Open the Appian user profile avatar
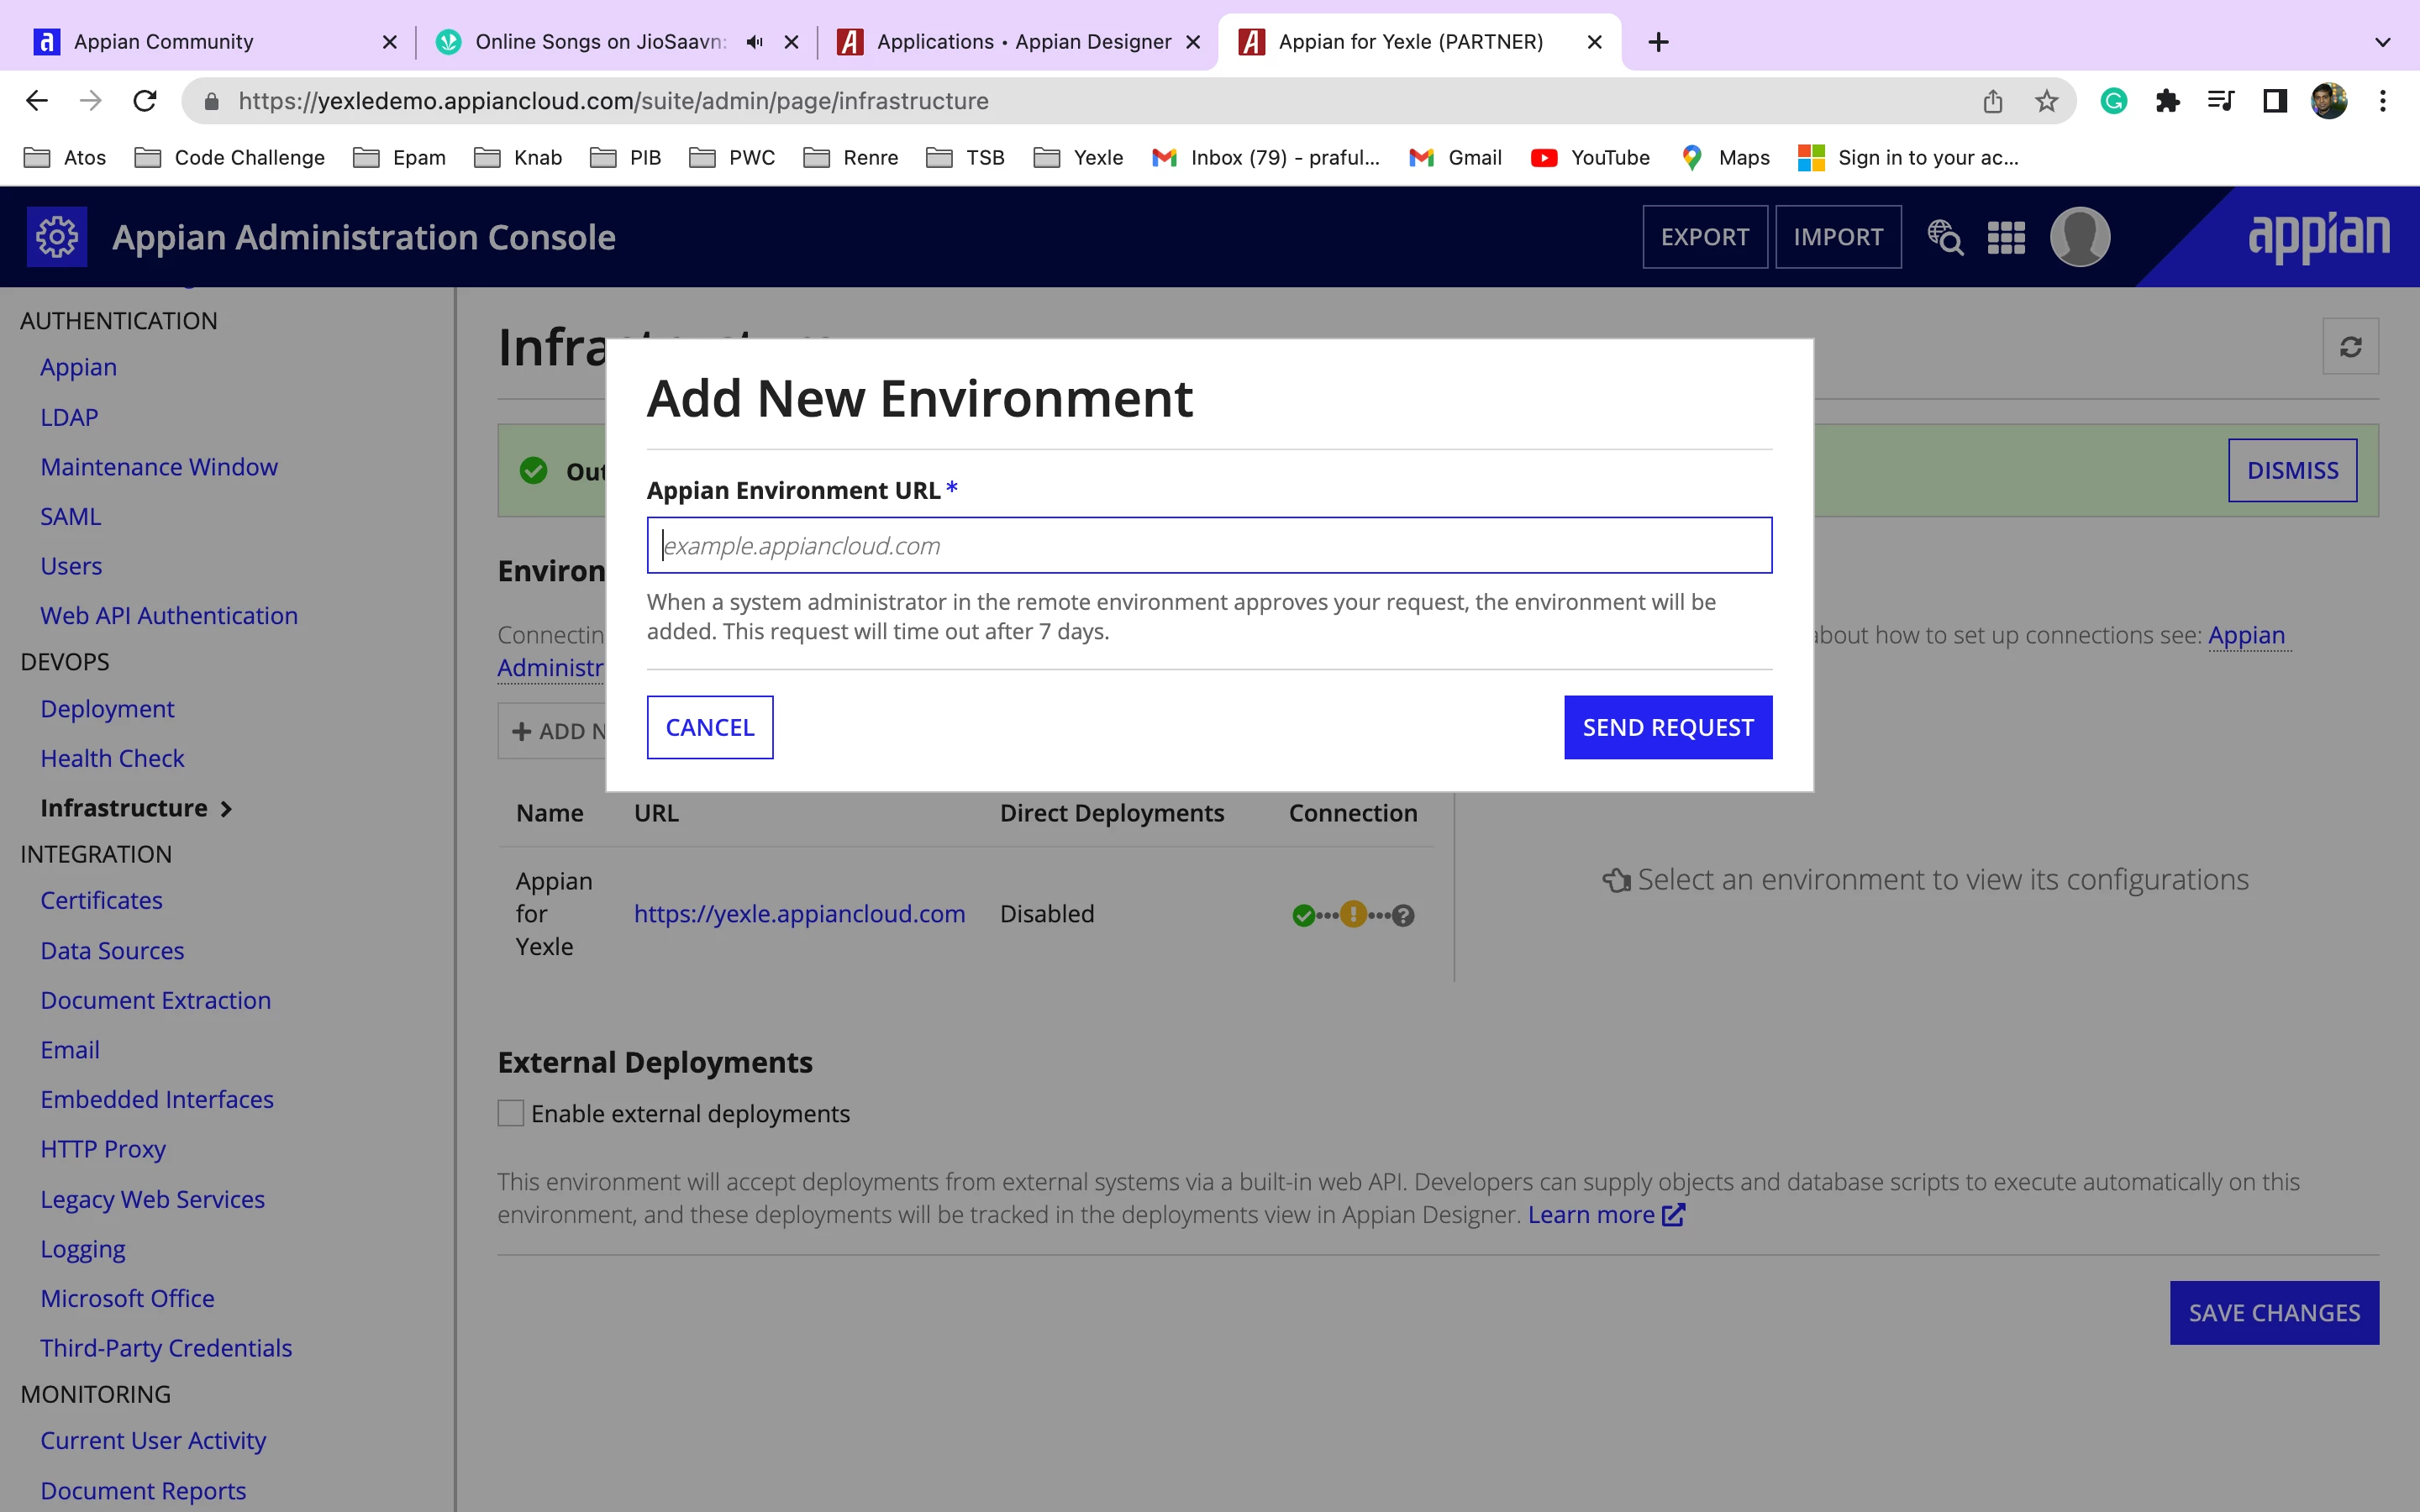 coord(2080,237)
